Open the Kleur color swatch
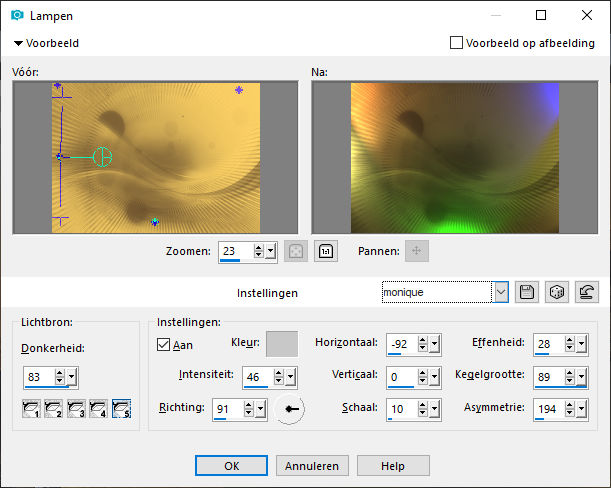The height and width of the screenshot is (488, 611). point(282,344)
